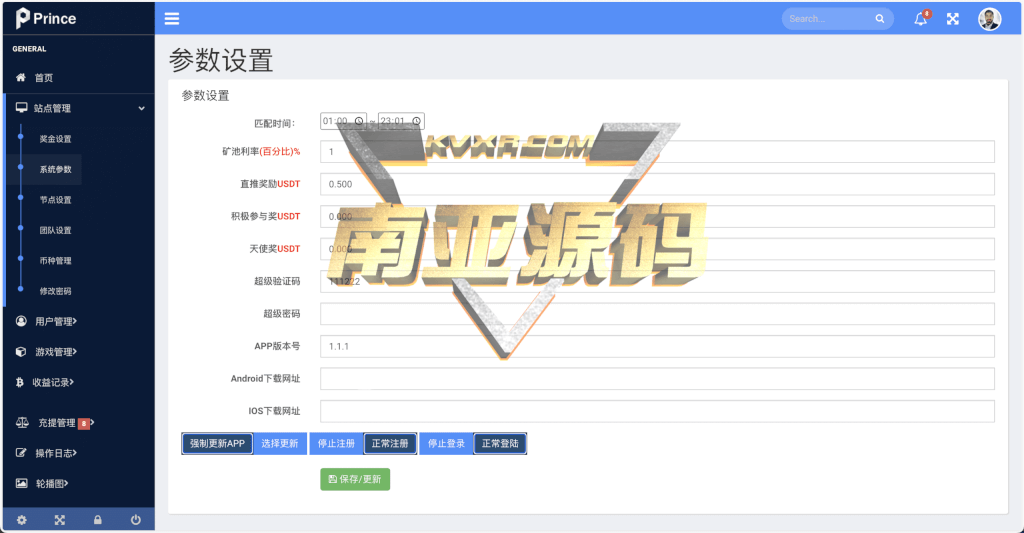Open settings gear in sidebar footer
The image size is (1024, 533).
point(22,520)
